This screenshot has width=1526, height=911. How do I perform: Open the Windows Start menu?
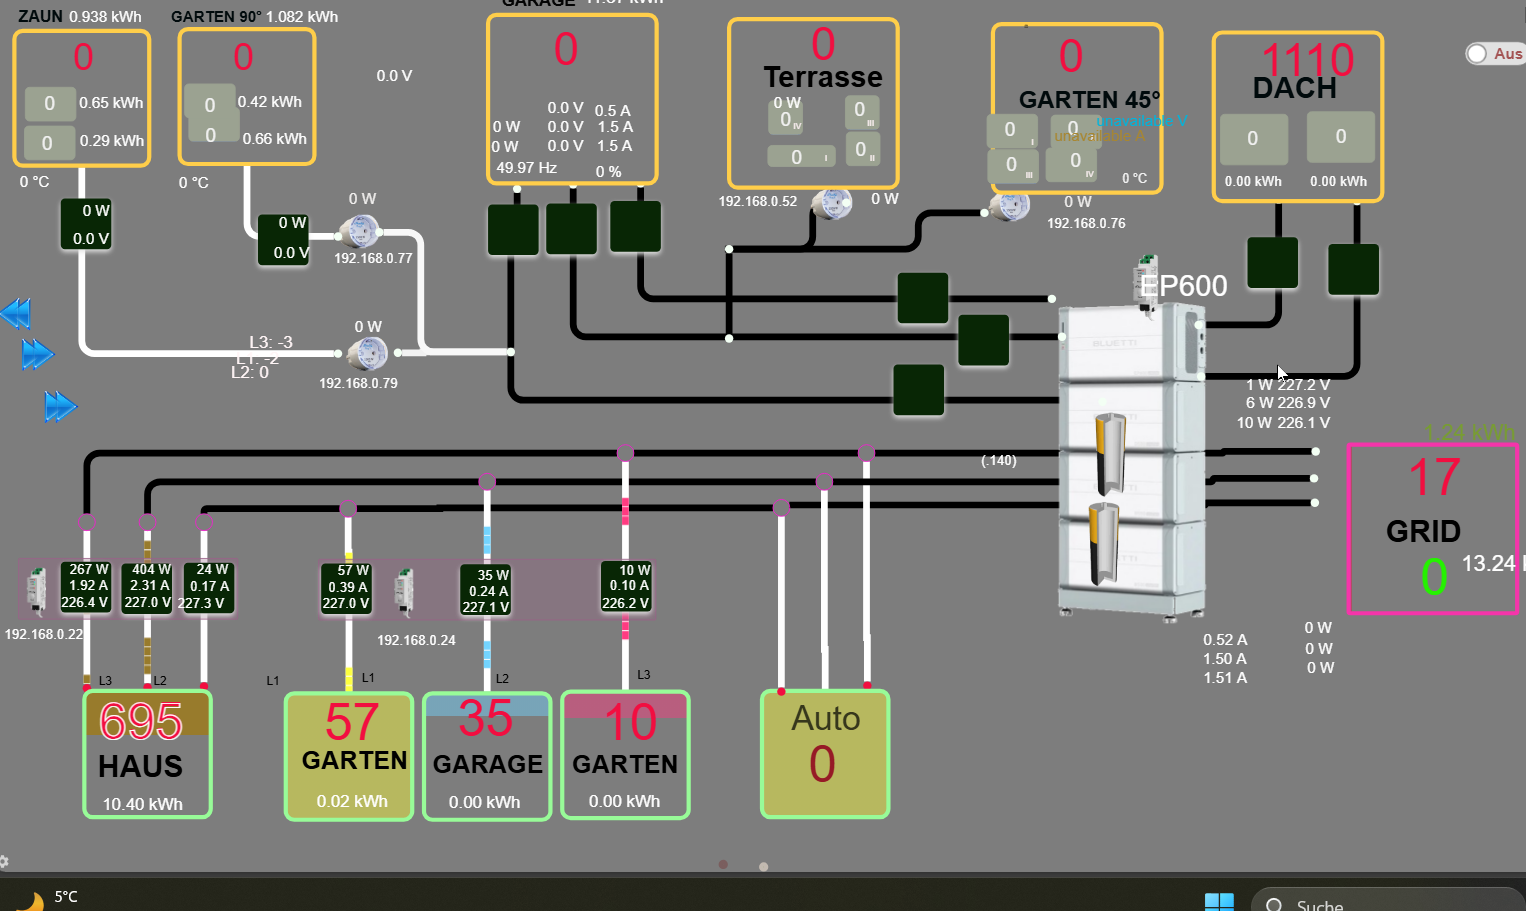point(1219,902)
